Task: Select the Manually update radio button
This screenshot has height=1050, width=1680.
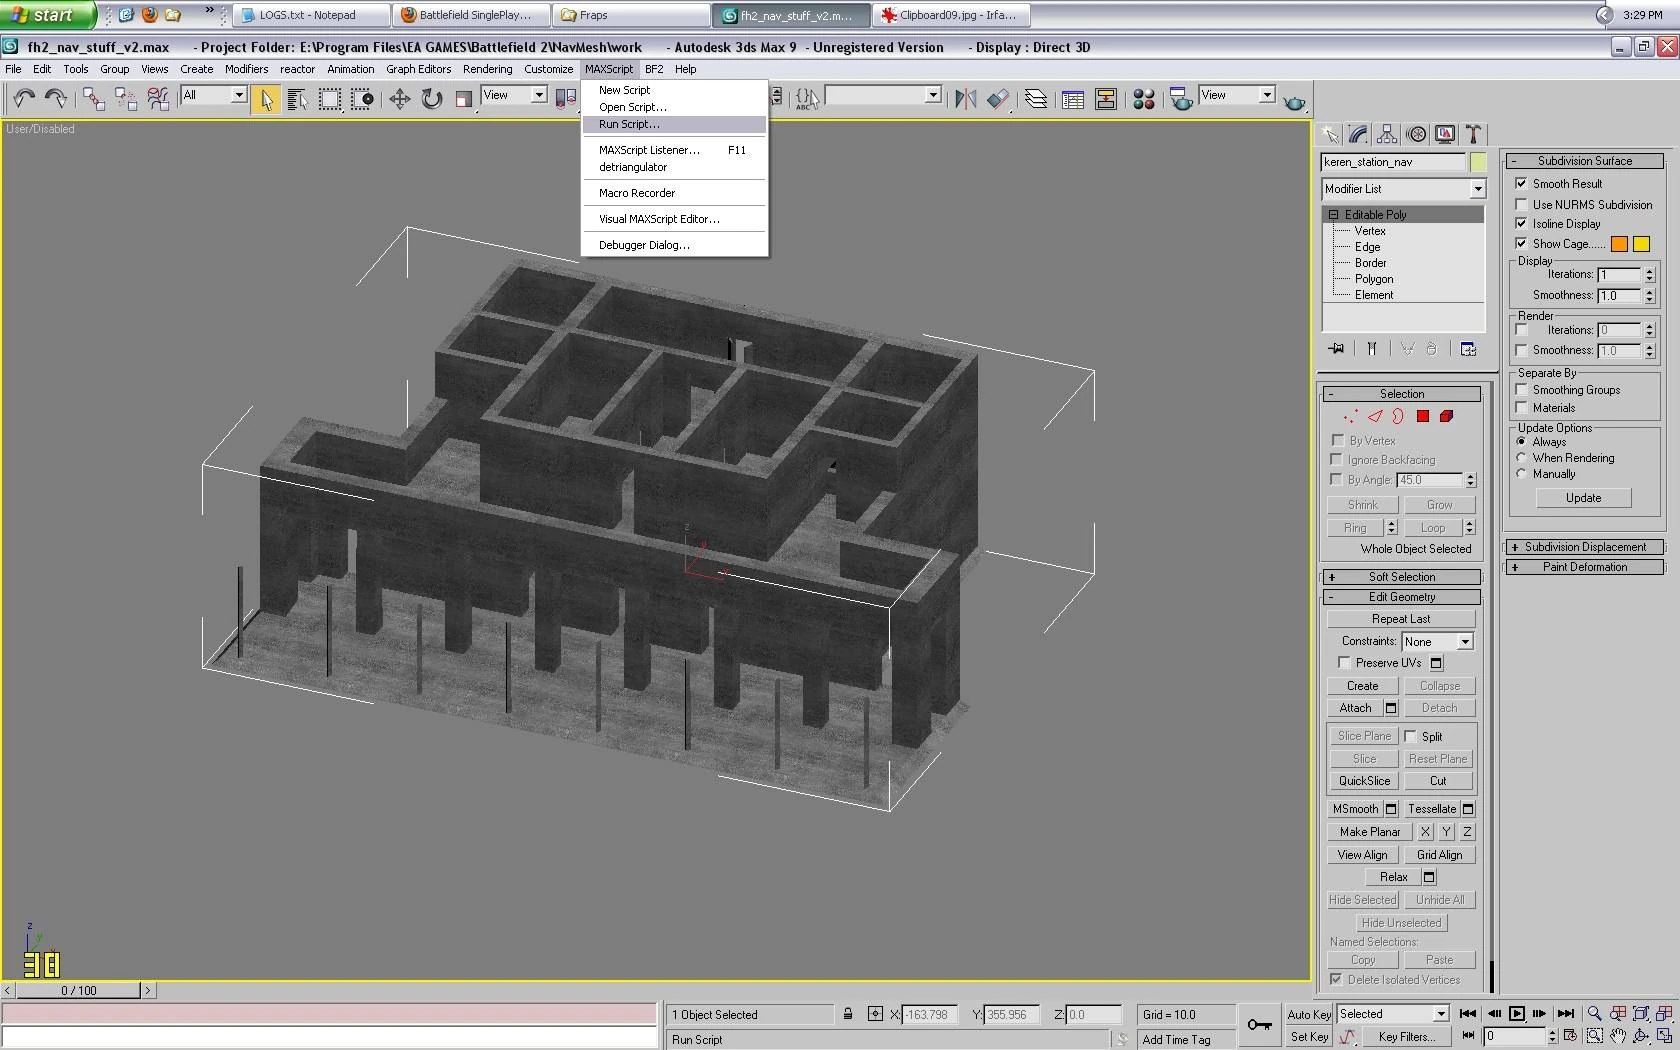Action: click(x=1521, y=474)
